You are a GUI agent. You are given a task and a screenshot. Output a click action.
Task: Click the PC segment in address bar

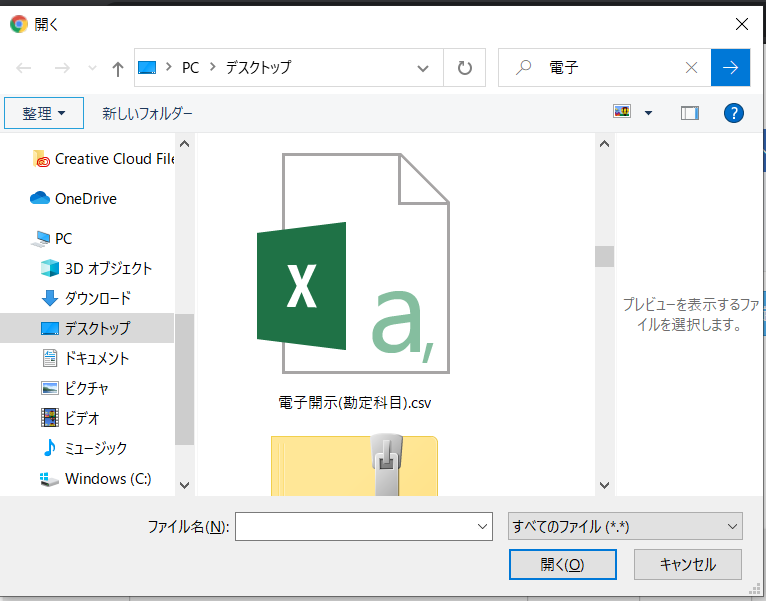tap(190, 67)
